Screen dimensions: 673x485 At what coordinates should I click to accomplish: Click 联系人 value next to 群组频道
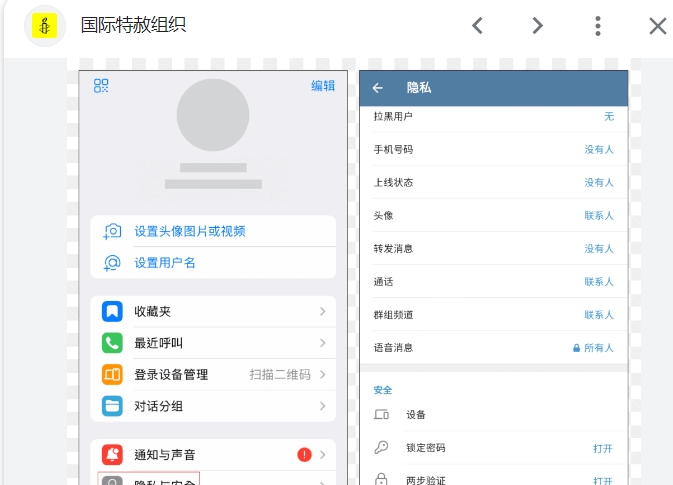599,315
